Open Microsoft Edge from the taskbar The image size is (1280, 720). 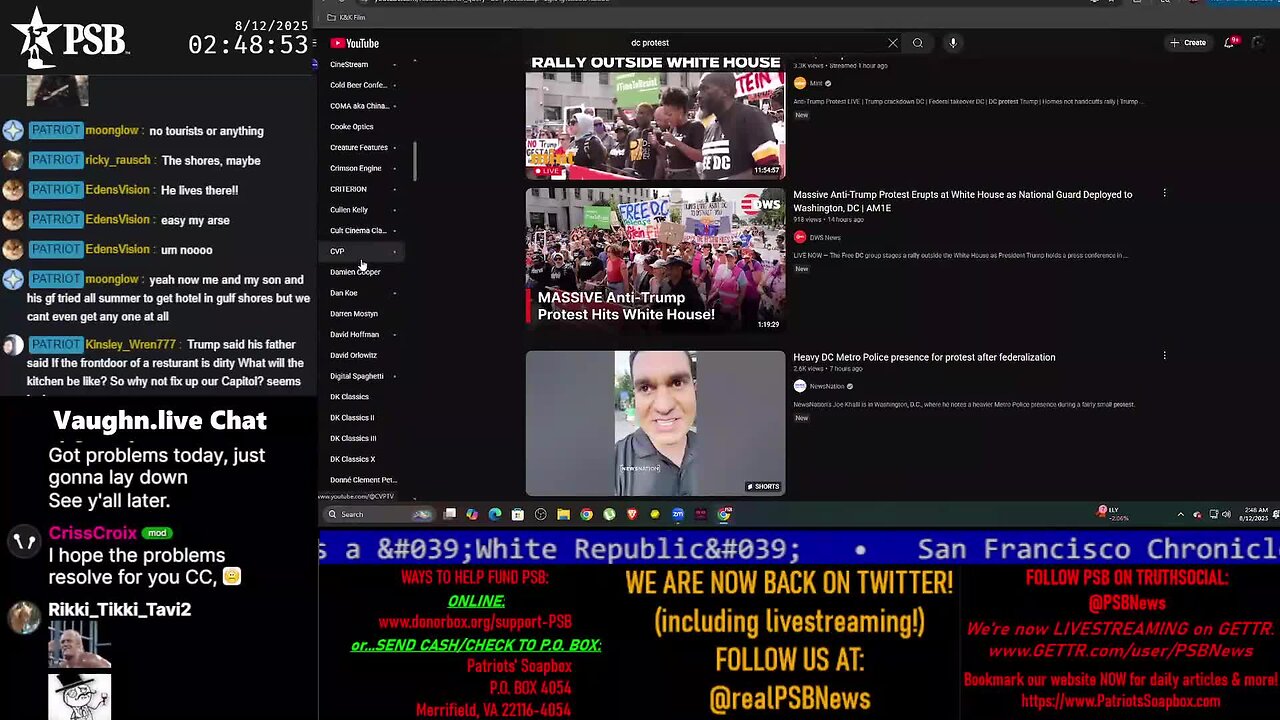495,514
